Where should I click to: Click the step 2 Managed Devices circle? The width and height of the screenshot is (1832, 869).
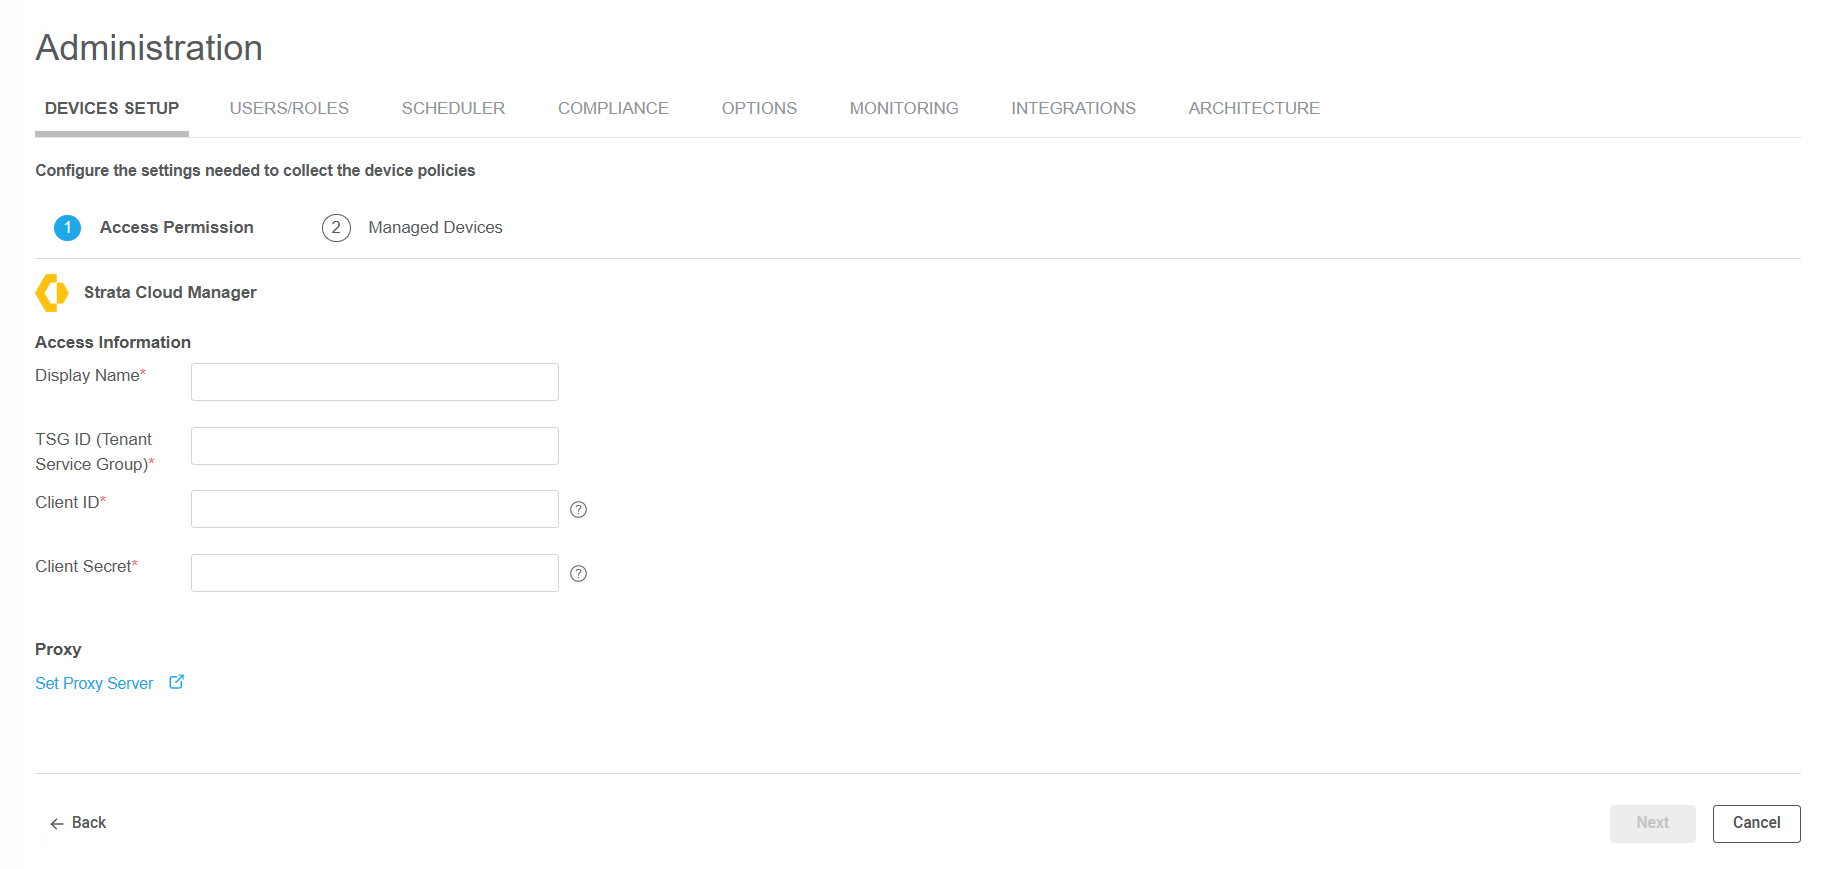(336, 228)
